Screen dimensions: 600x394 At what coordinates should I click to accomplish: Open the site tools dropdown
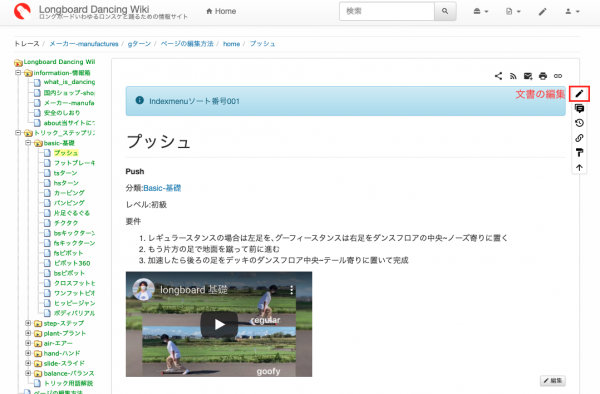point(481,11)
